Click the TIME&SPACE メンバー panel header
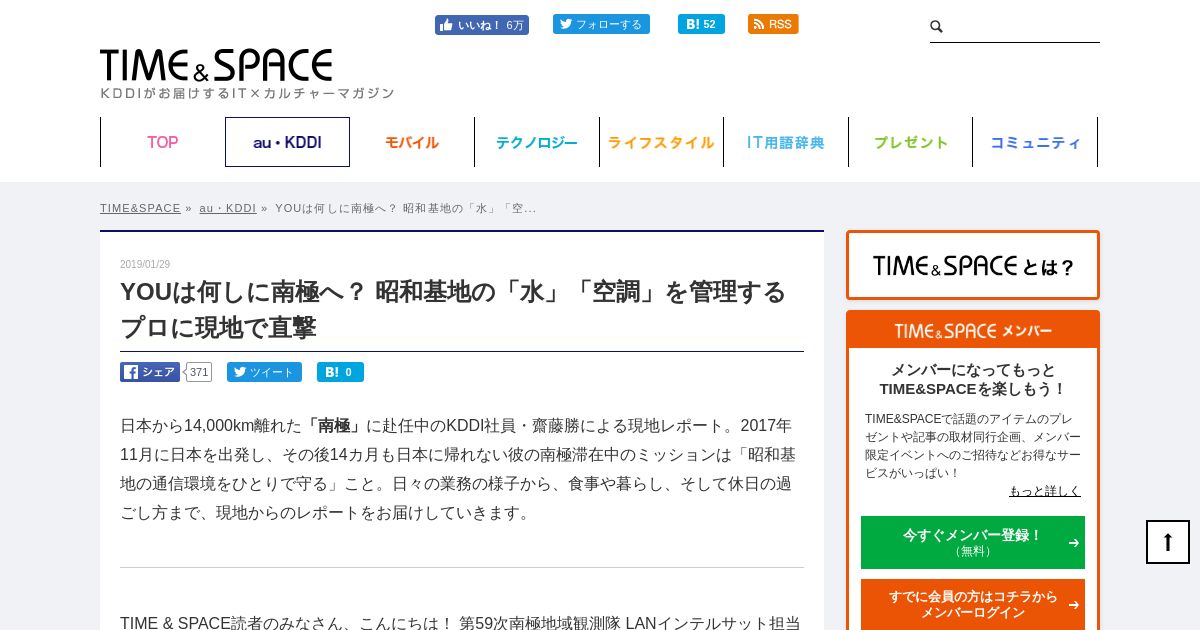The height and width of the screenshot is (630, 1200). point(973,330)
